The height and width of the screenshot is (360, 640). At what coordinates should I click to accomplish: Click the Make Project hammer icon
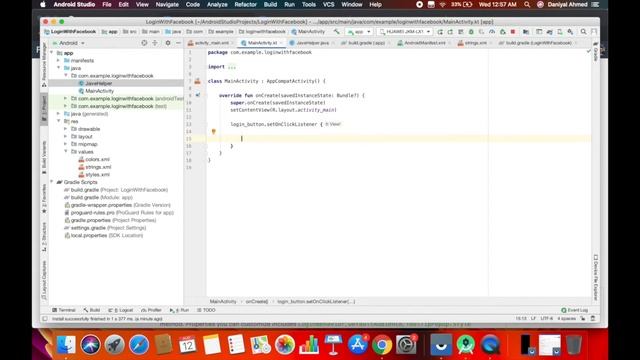336,31
